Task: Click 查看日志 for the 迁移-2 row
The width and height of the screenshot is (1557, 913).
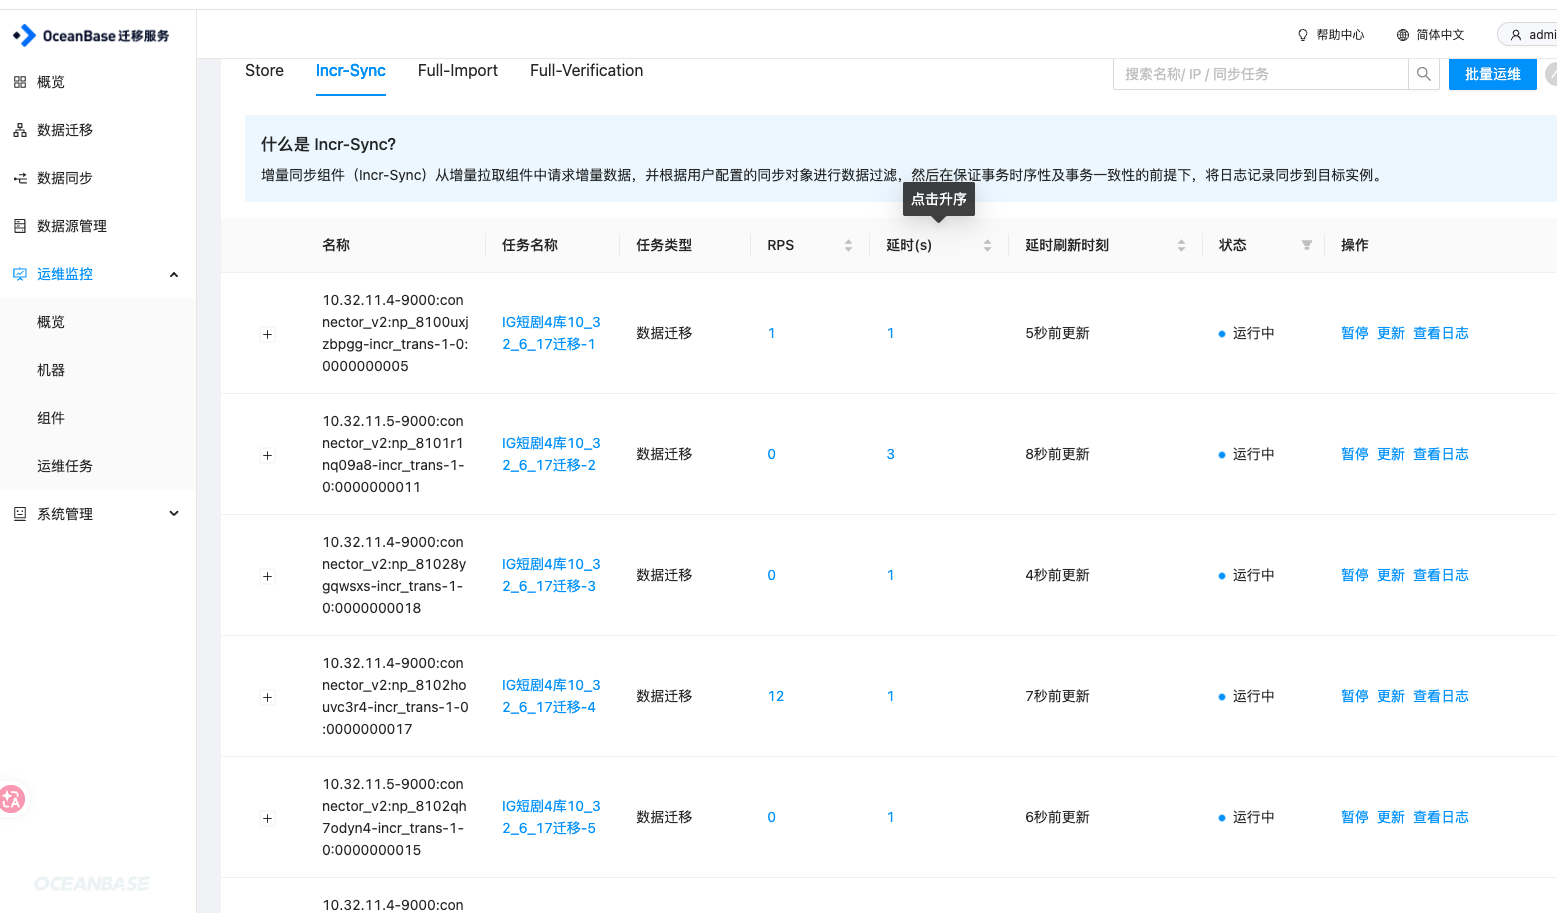Action: click(1440, 454)
